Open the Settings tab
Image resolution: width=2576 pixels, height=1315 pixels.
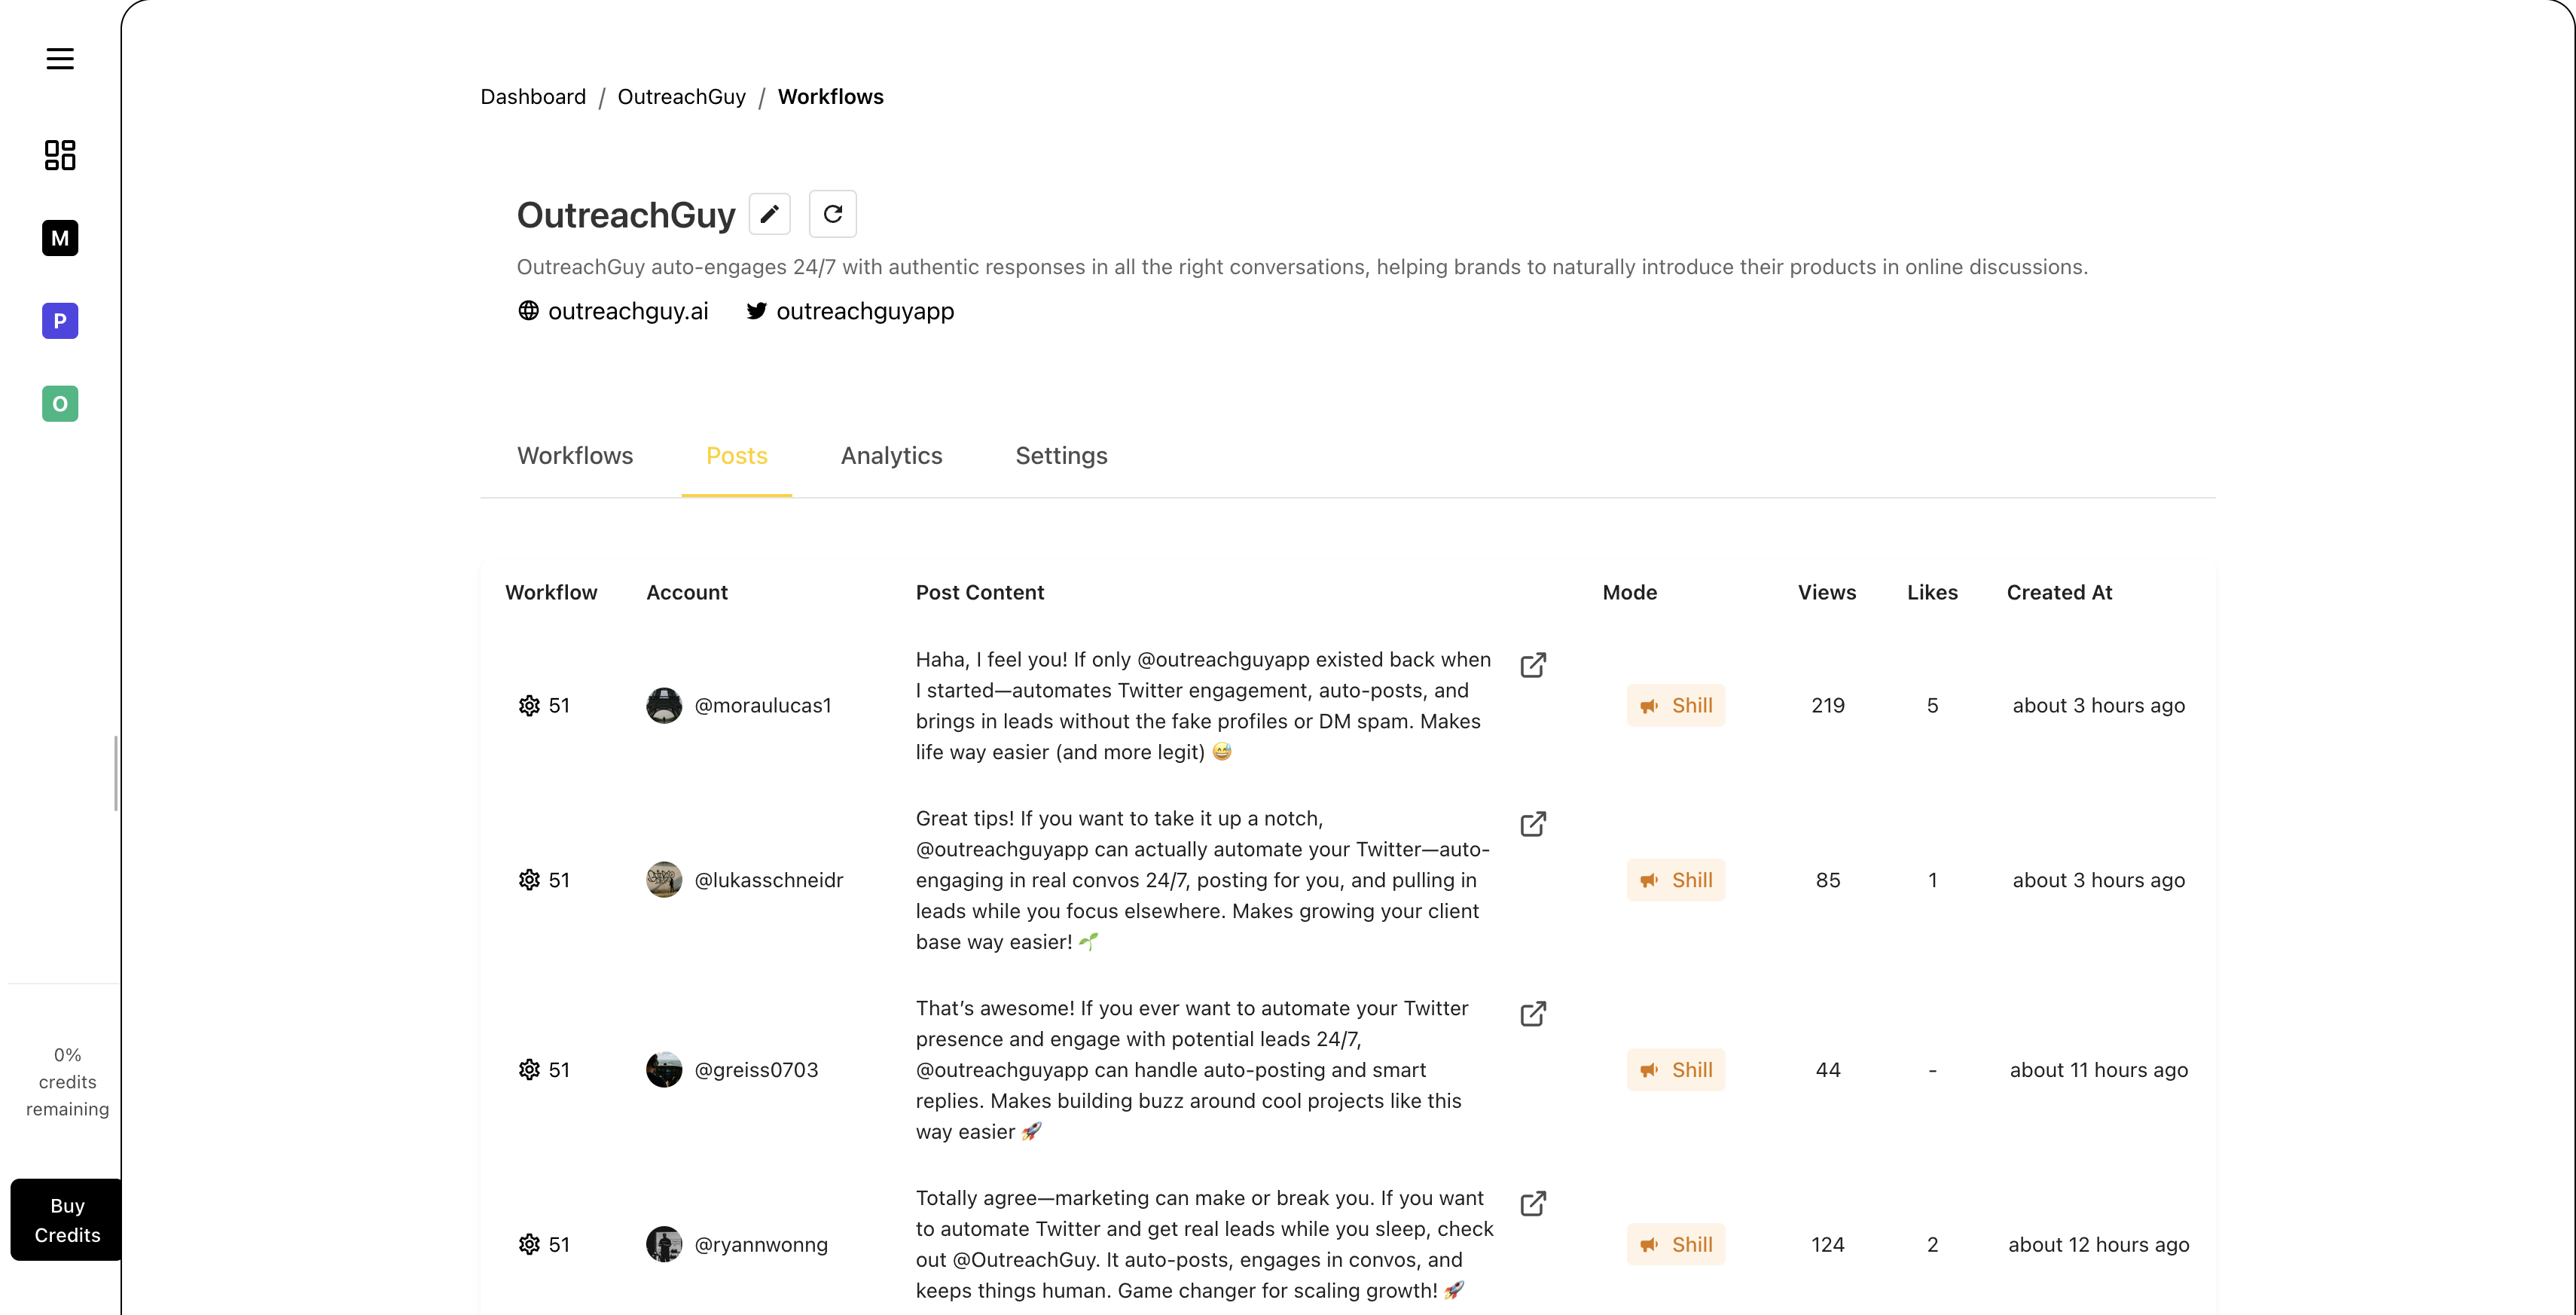coord(1061,455)
